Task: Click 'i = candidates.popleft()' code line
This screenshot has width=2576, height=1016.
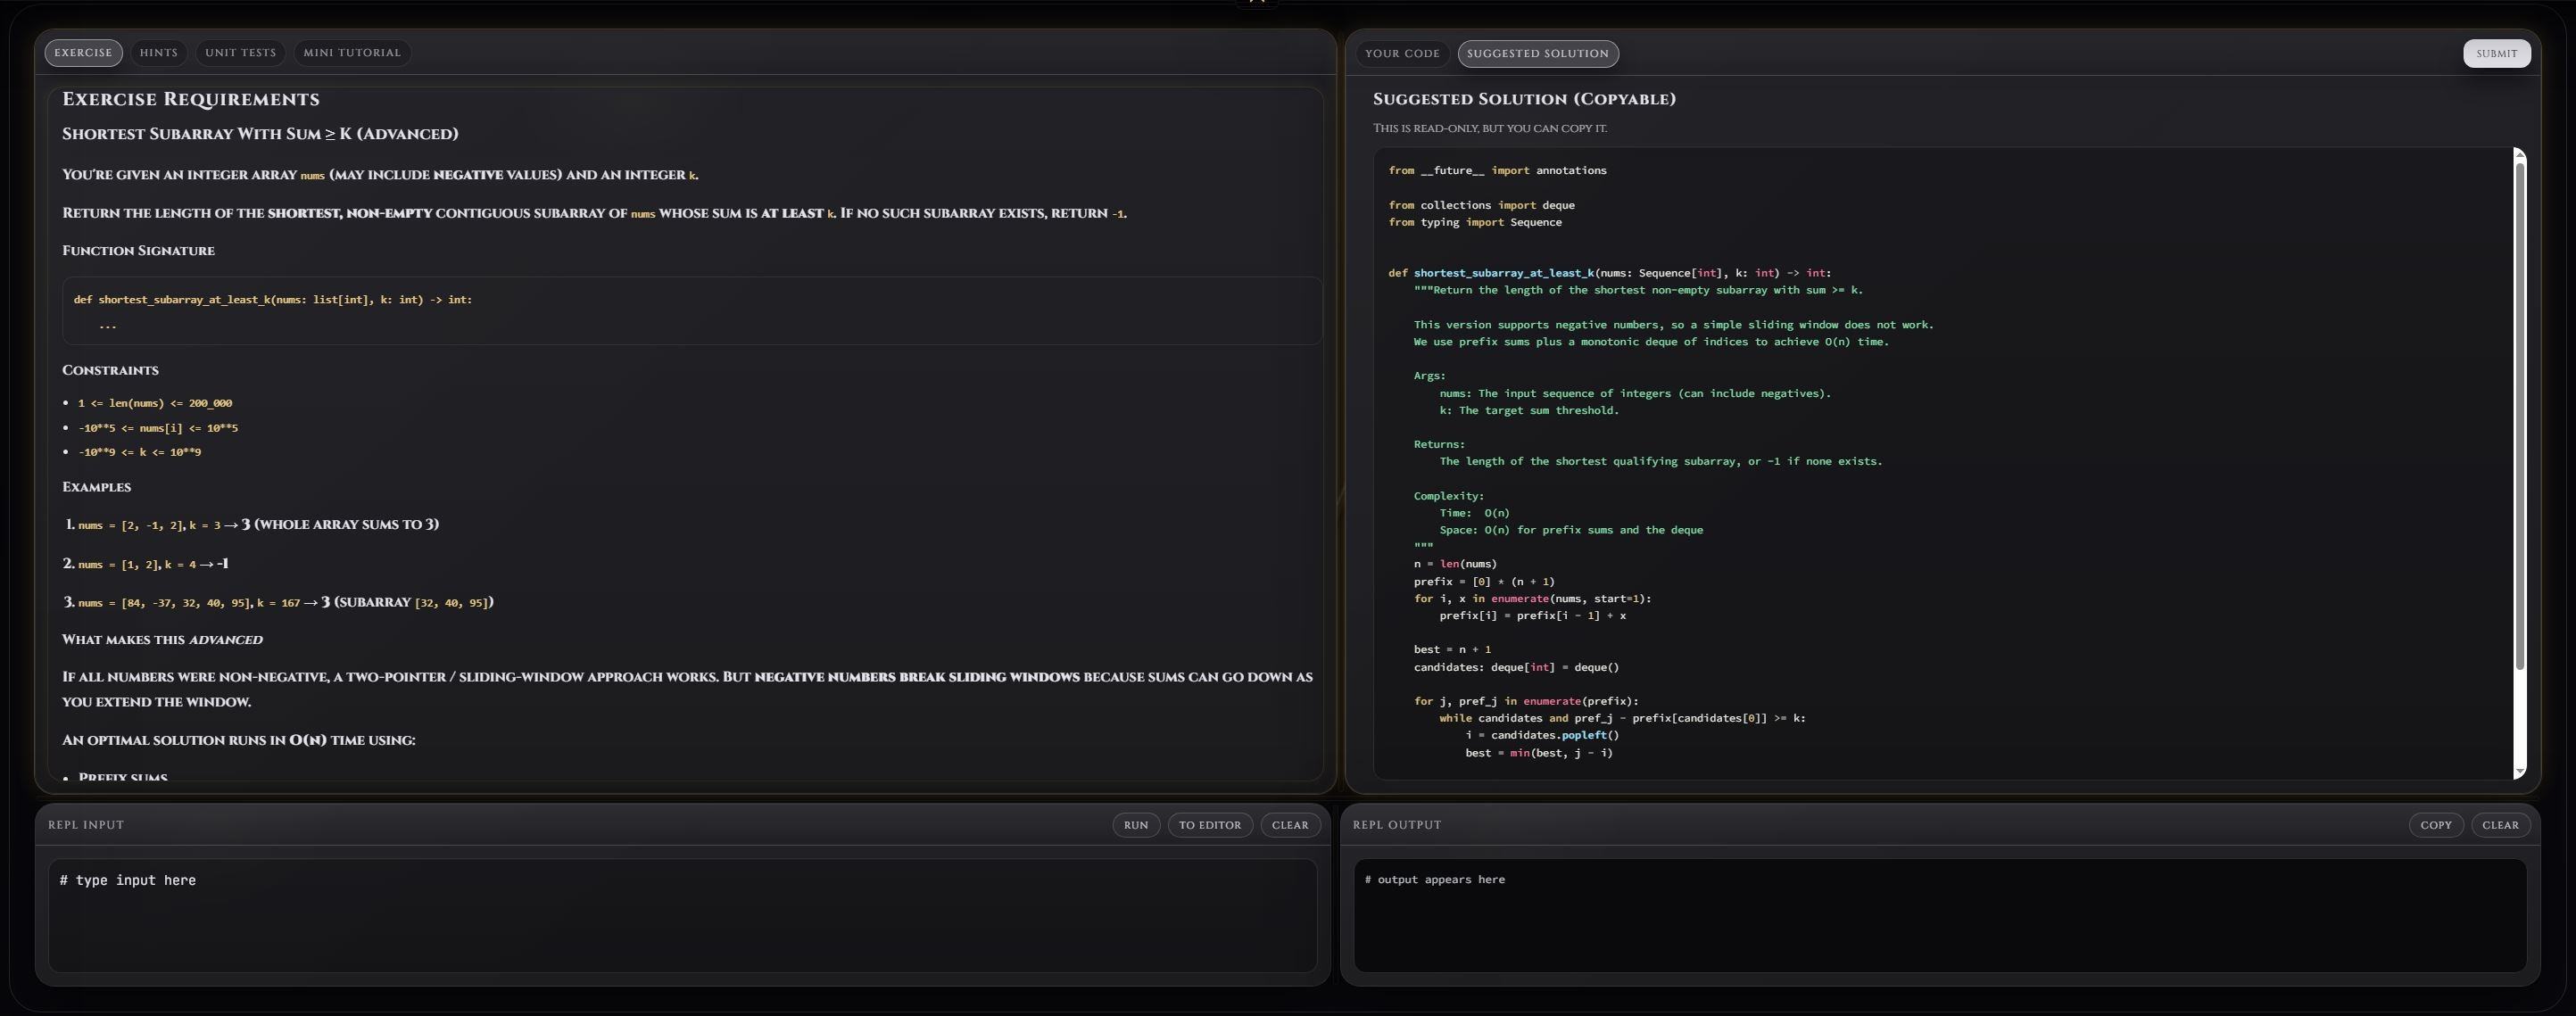Action: (x=1542, y=736)
